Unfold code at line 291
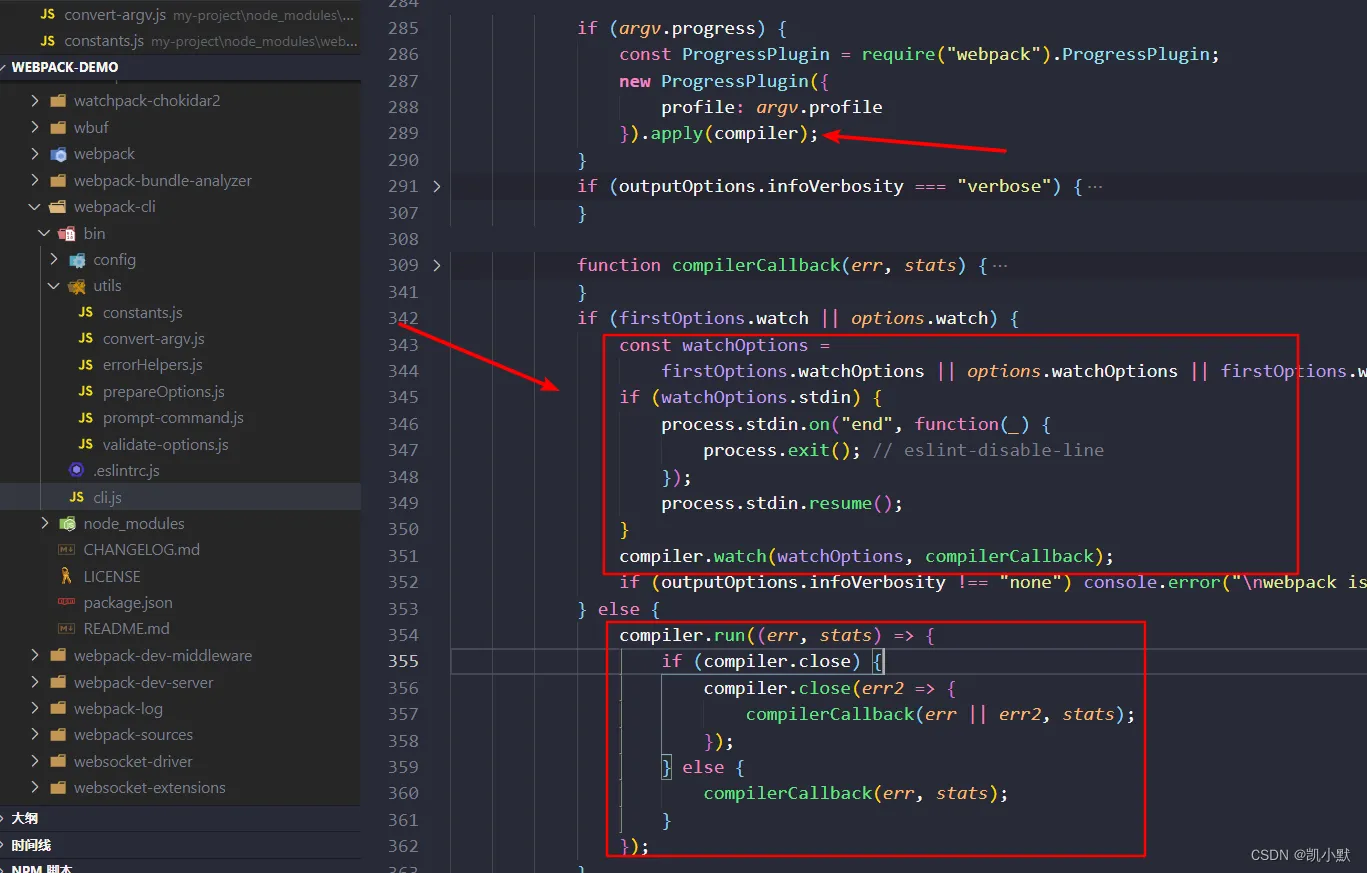The image size is (1367, 873). [x=436, y=186]
